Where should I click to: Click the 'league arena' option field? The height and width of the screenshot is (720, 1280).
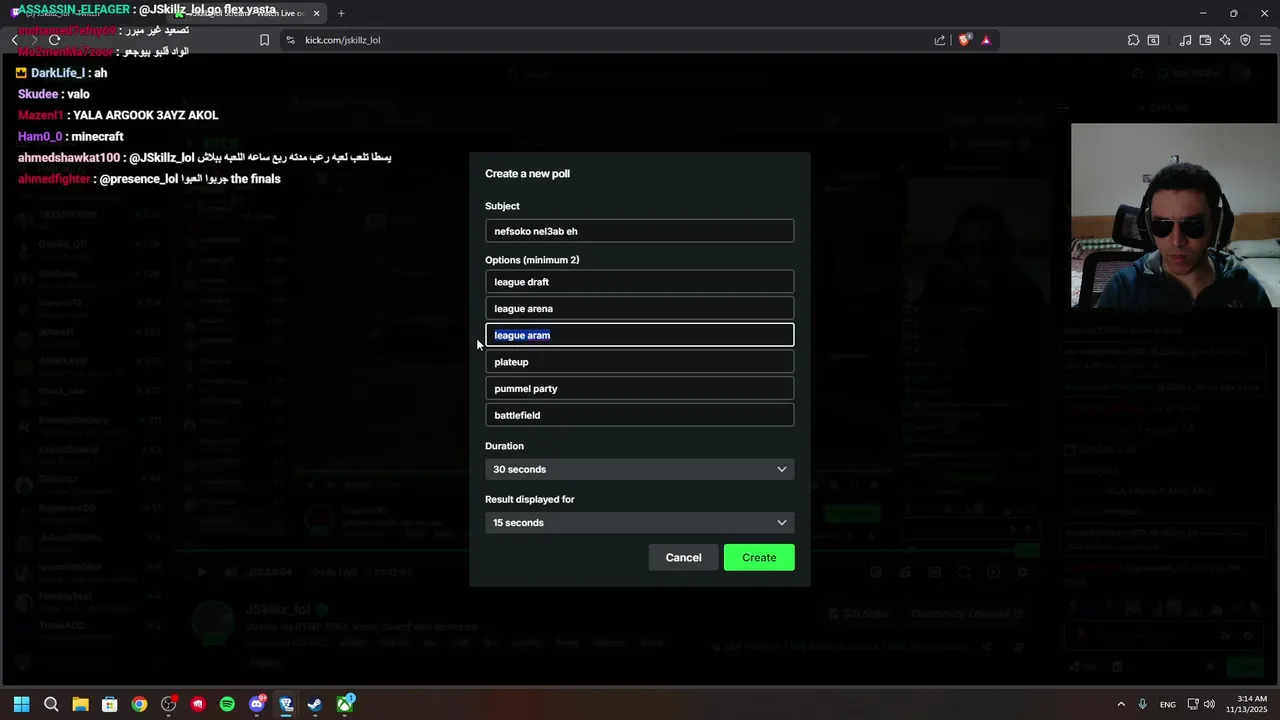[x=640, y=308]
